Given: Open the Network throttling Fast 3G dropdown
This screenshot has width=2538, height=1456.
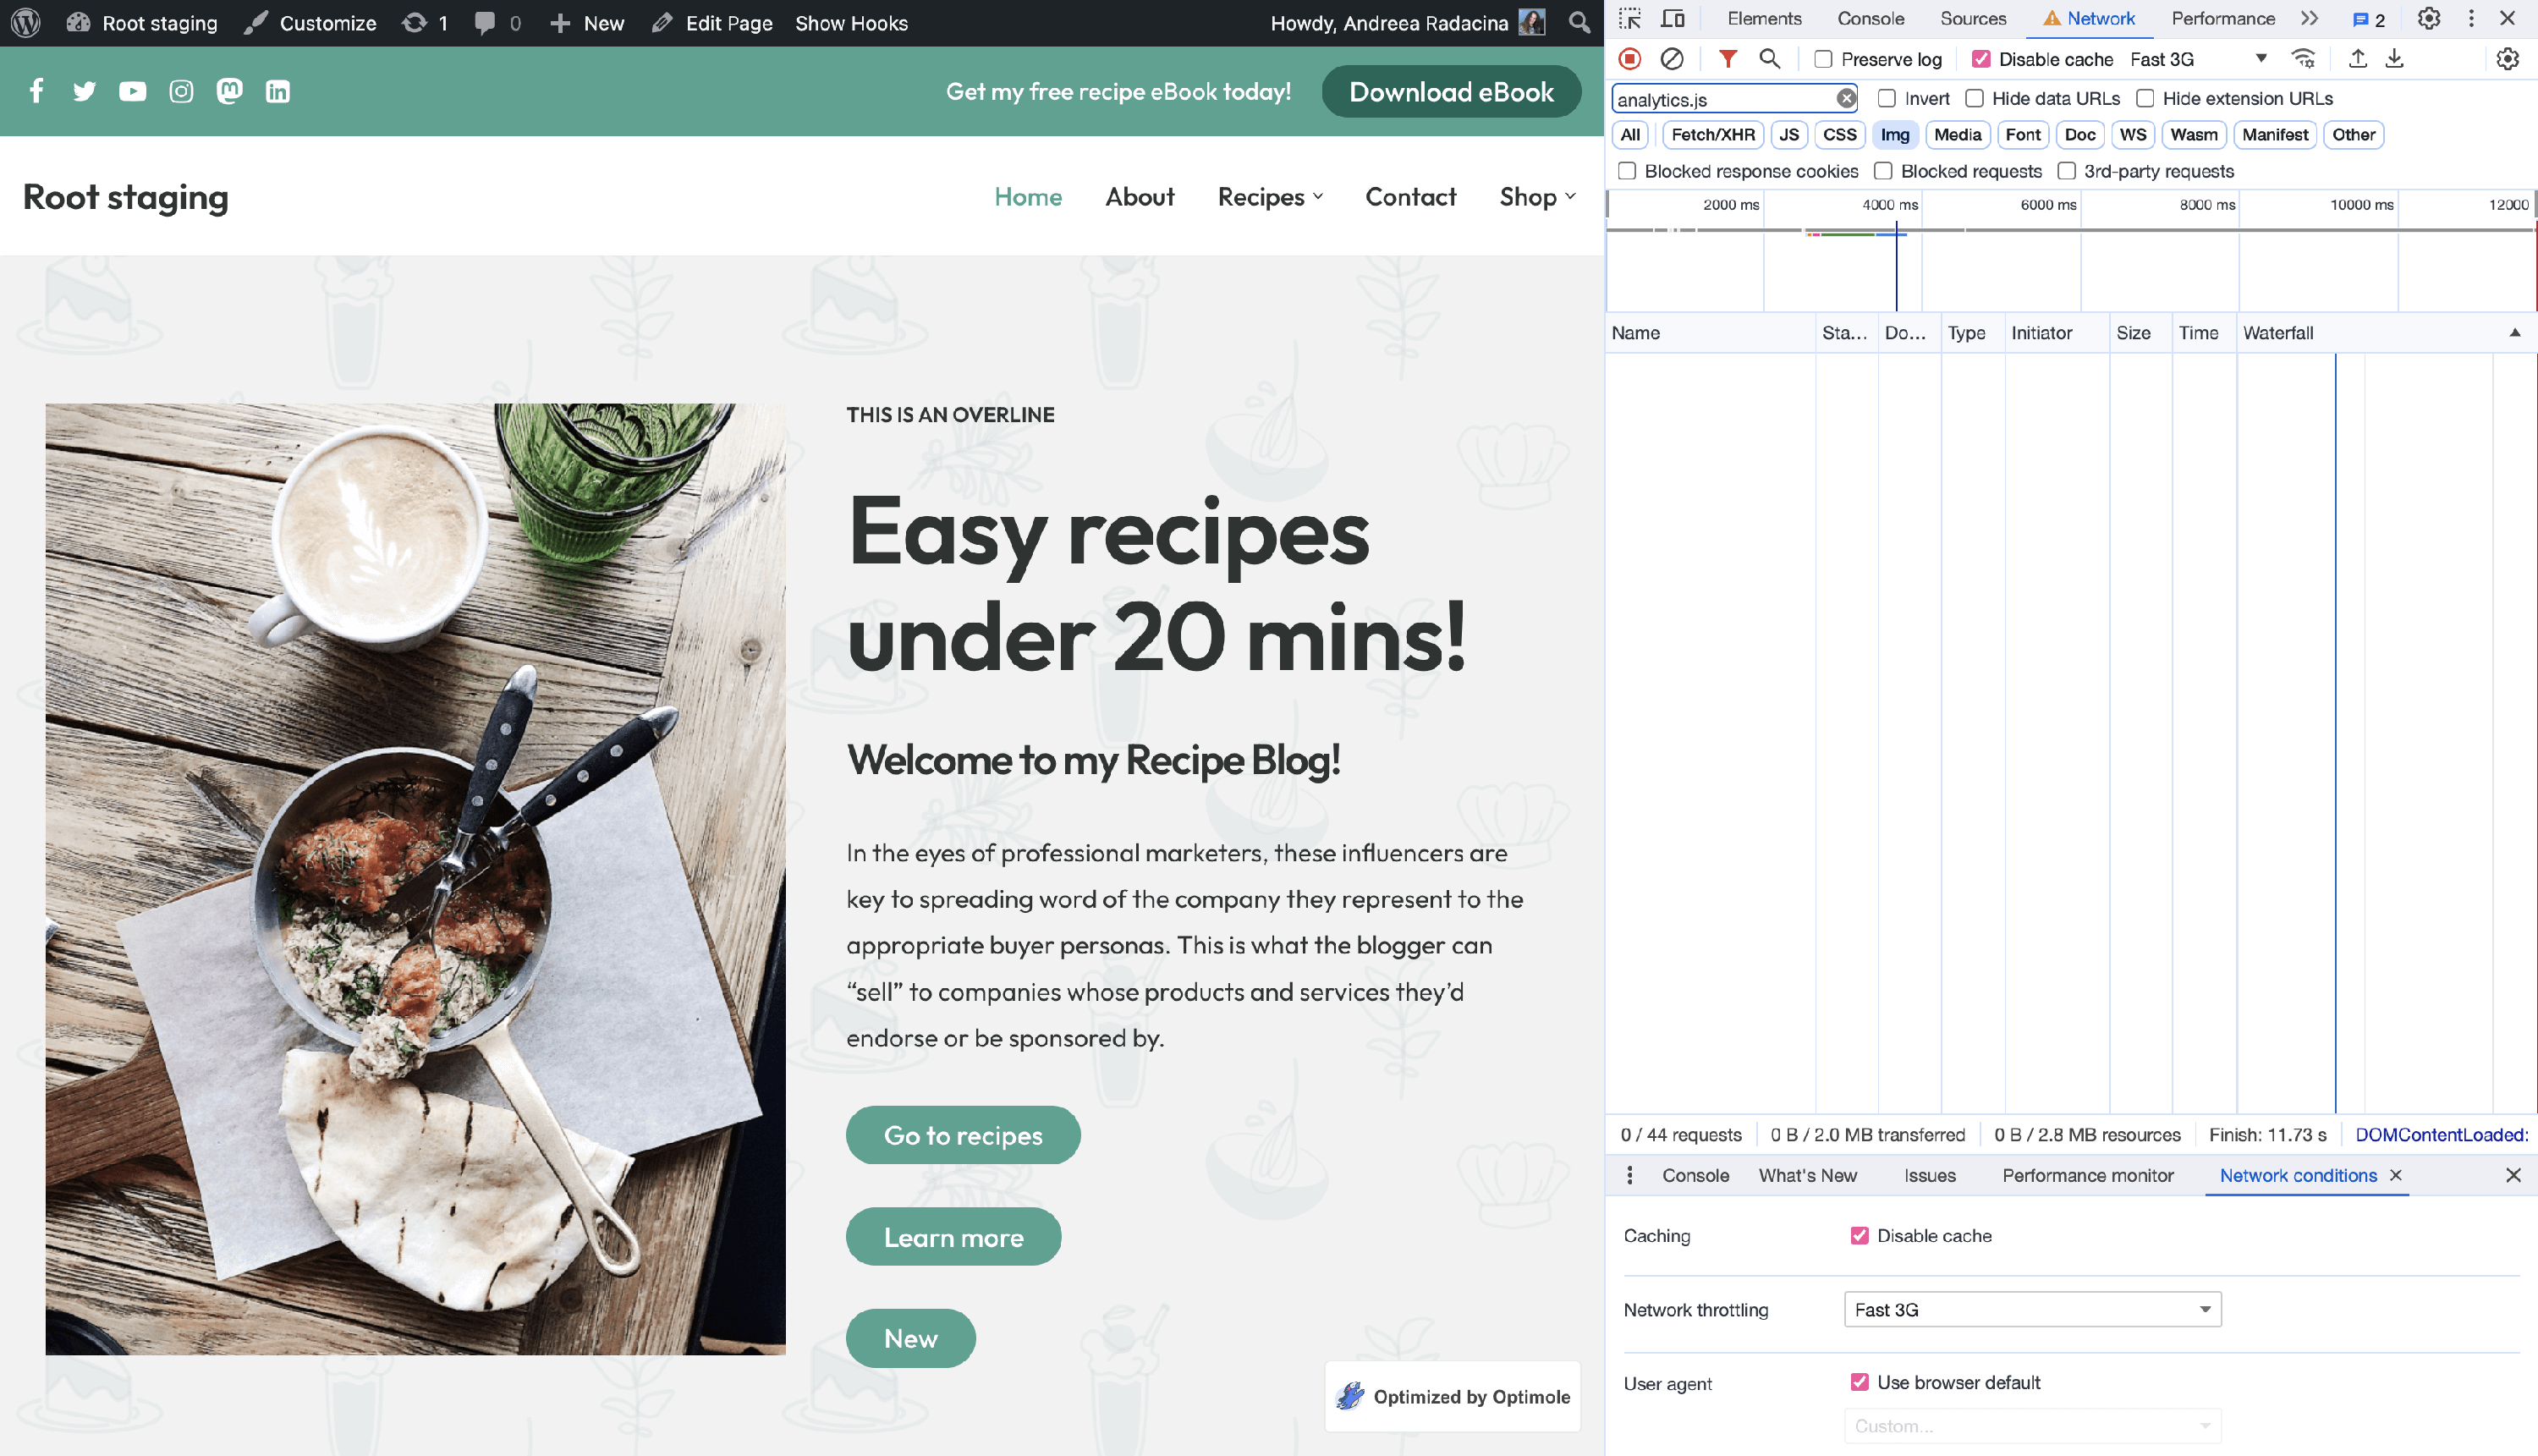Looking at the screenshot, I should (2031, 1309).
